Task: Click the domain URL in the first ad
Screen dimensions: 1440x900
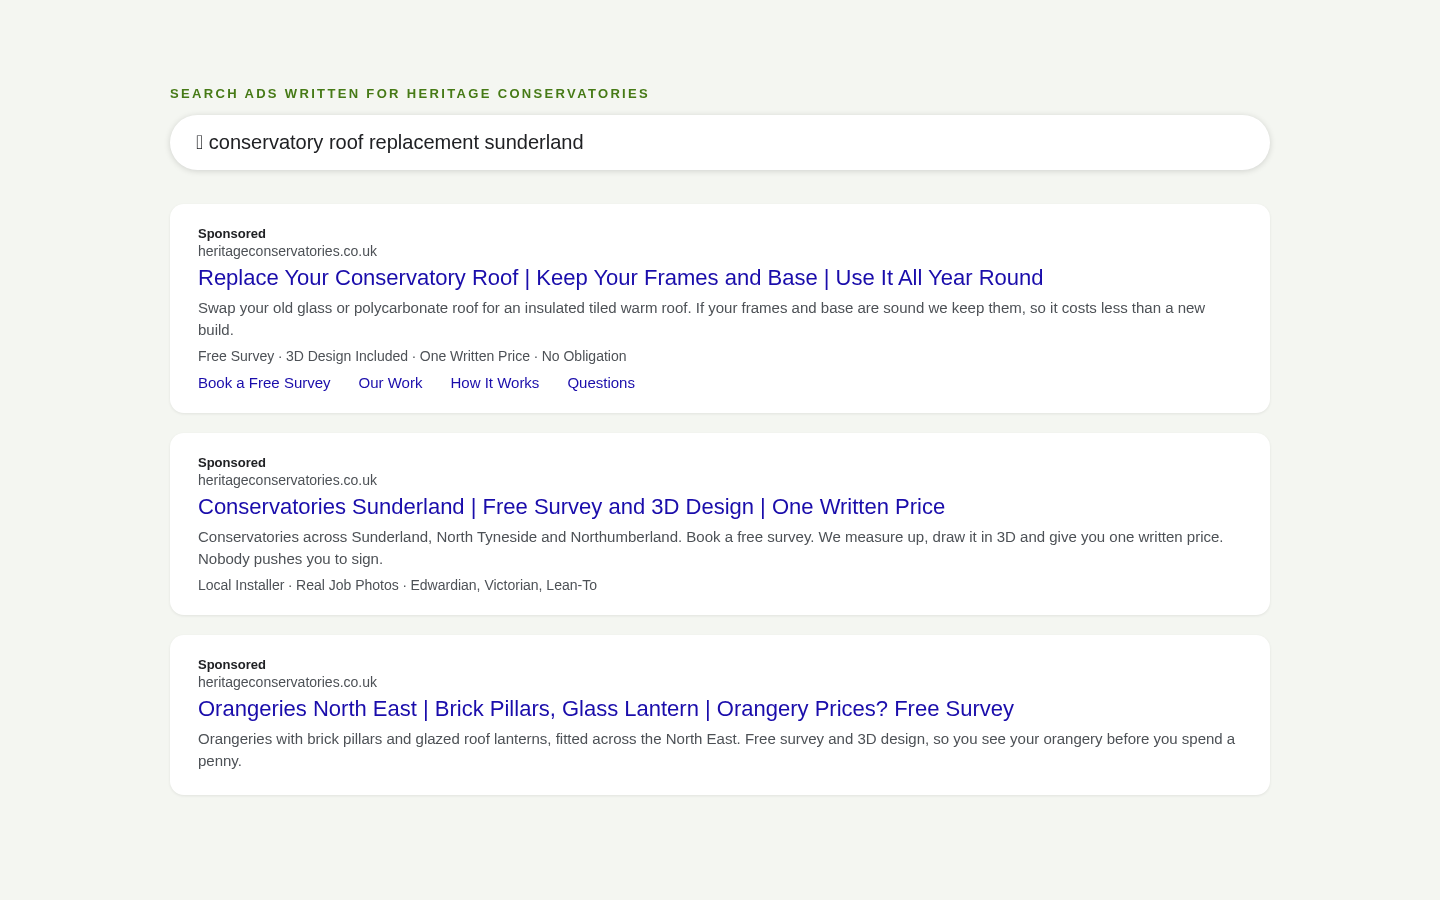Action: point(287,251)
